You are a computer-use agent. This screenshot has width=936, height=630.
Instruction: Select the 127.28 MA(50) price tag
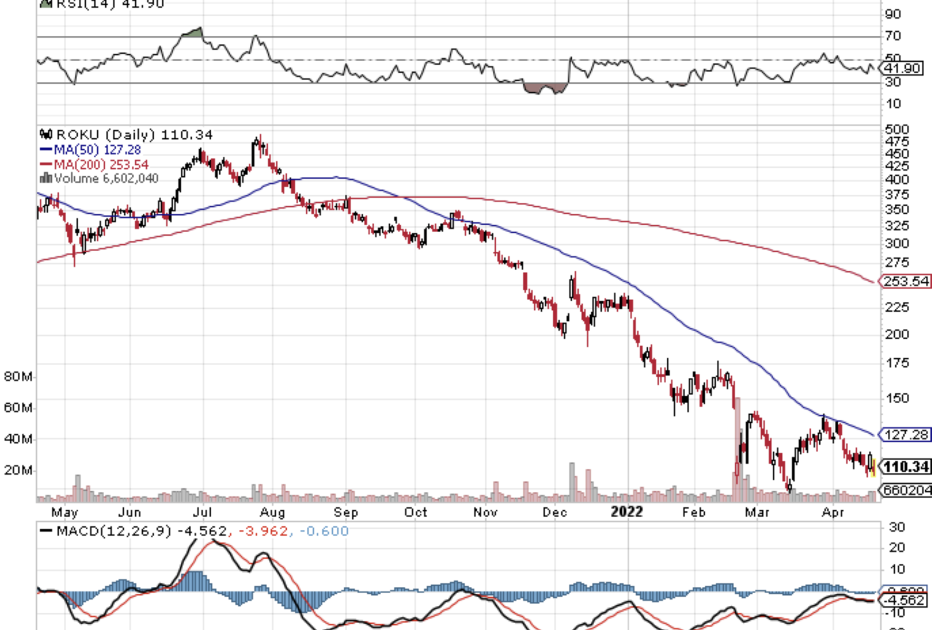pyautogui.click(x=907, y=435)
